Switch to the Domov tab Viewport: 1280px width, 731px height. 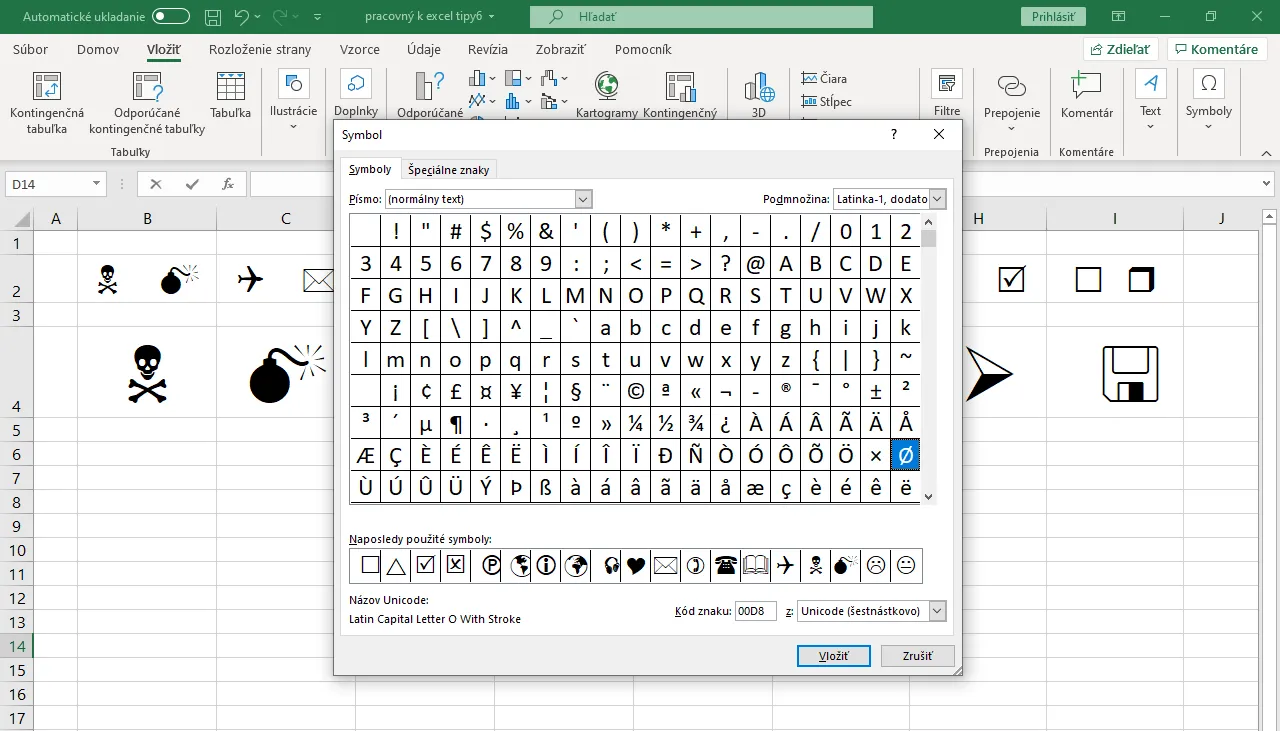(x=98, y=49)
